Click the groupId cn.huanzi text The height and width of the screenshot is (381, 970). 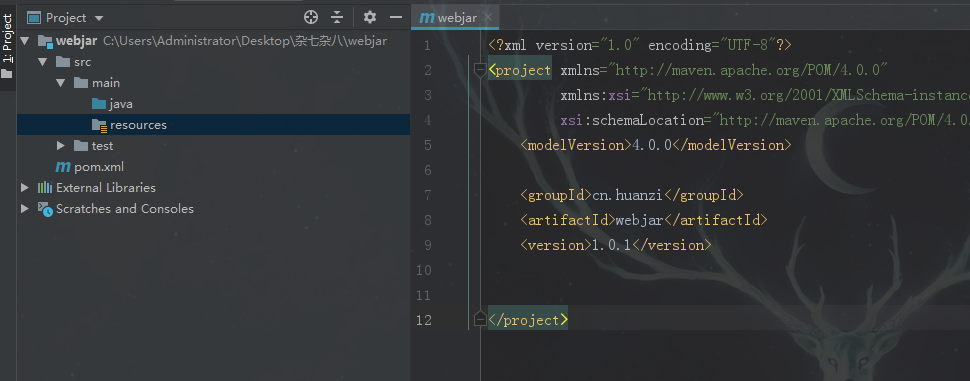[x=628, y=195]
